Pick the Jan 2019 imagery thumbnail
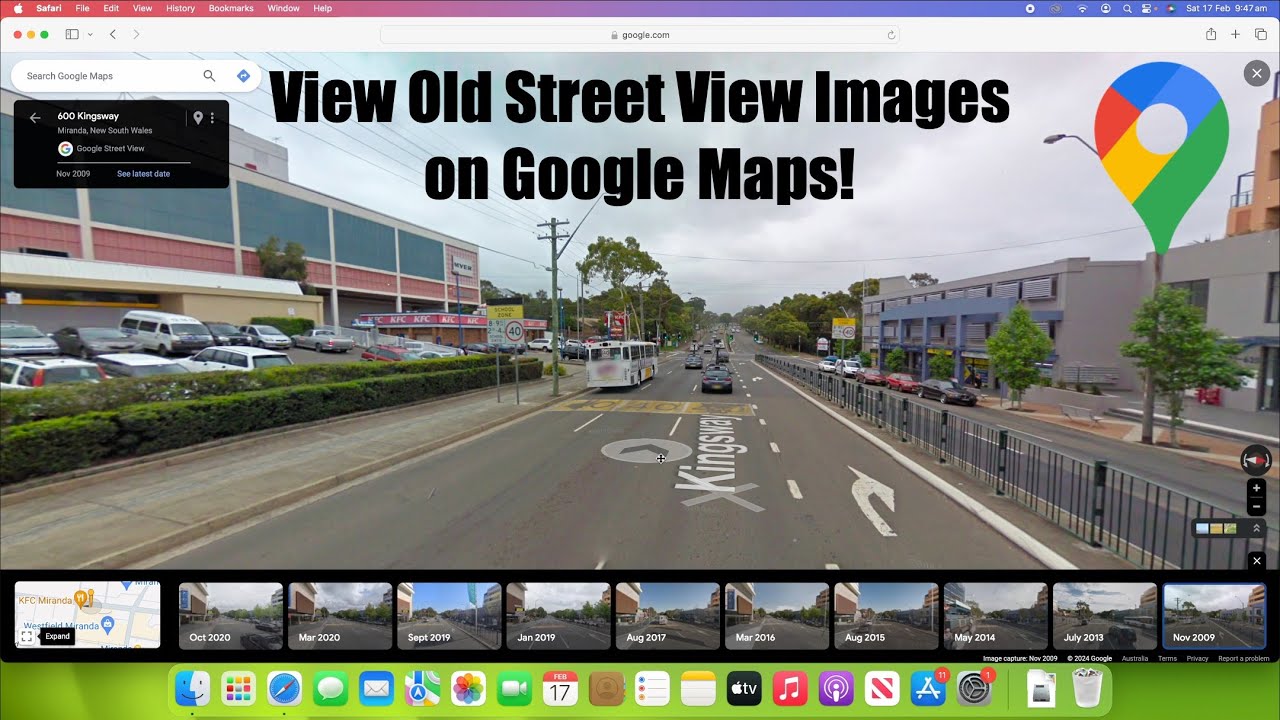The width and height of the screenshot is (1280, 720). click(558, 616)
